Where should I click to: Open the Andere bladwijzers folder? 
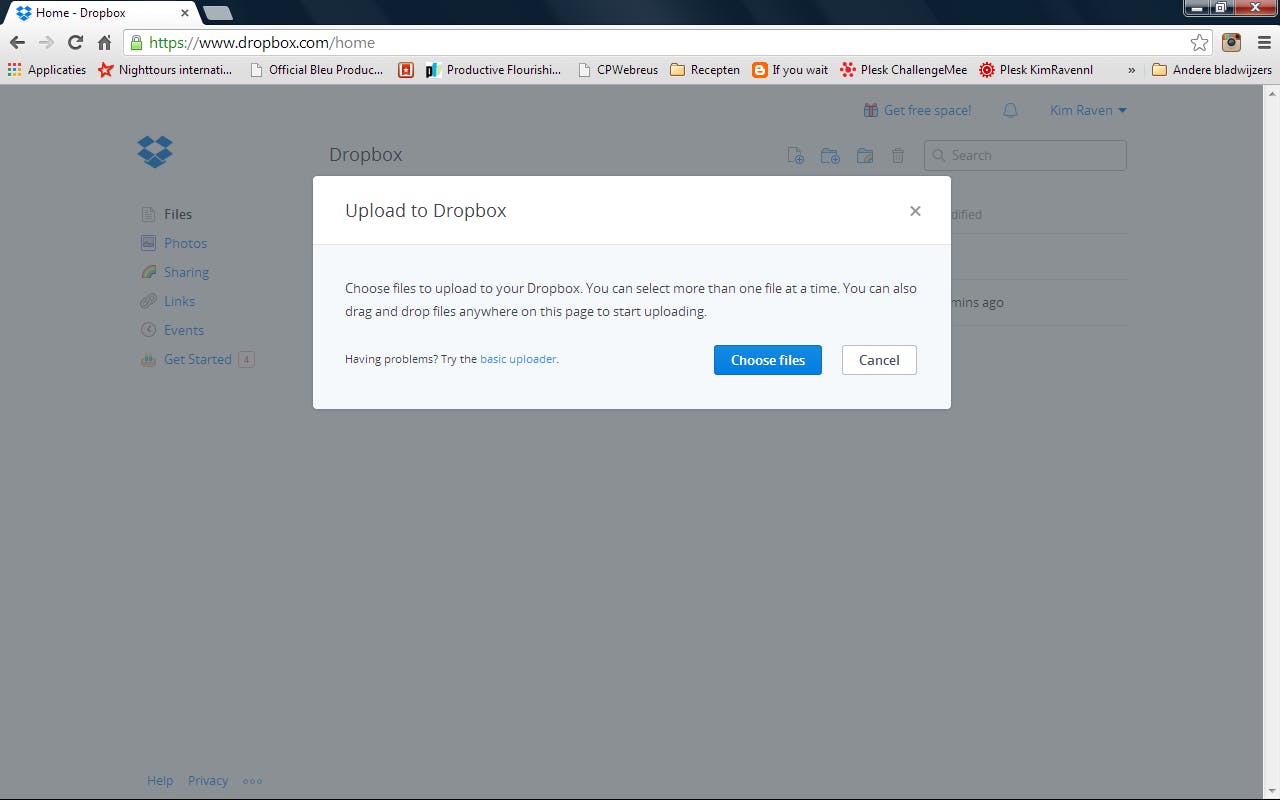[1212, 70]
